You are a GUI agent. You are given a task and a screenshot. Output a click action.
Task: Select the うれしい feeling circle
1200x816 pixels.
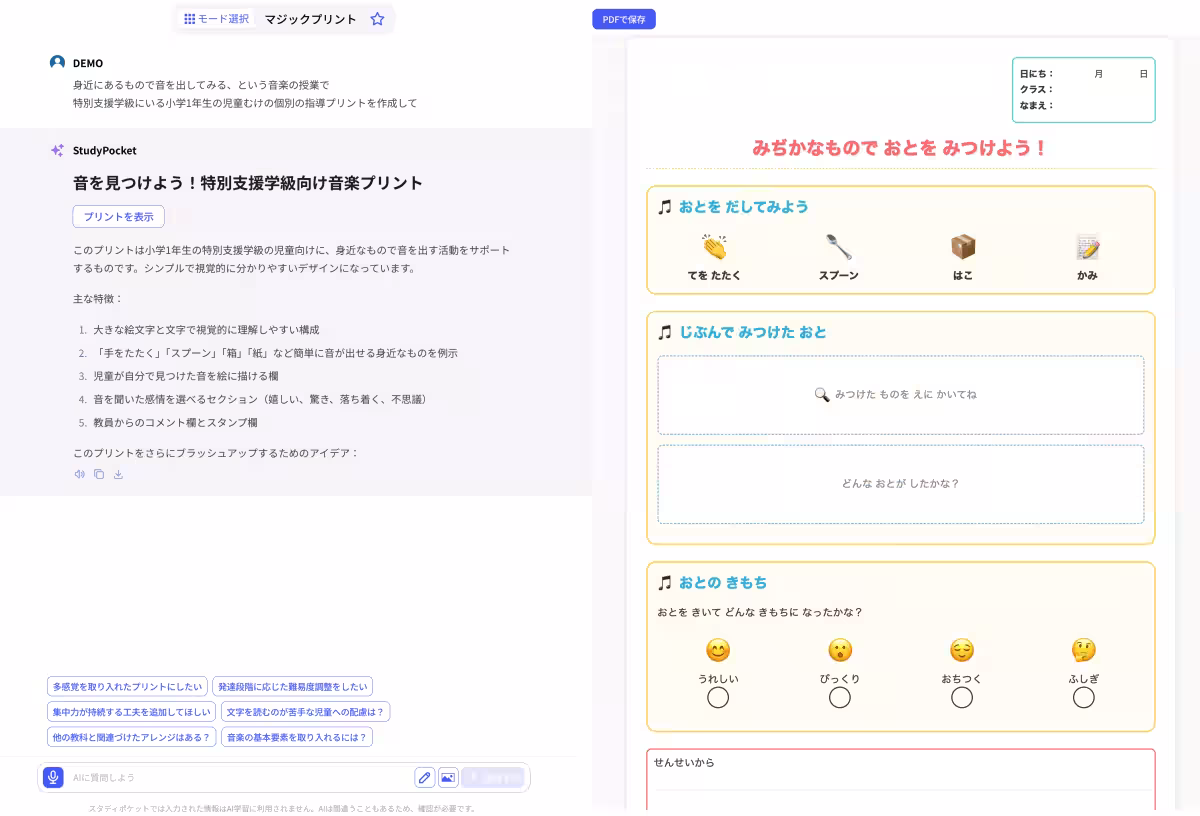coord(718,697)
